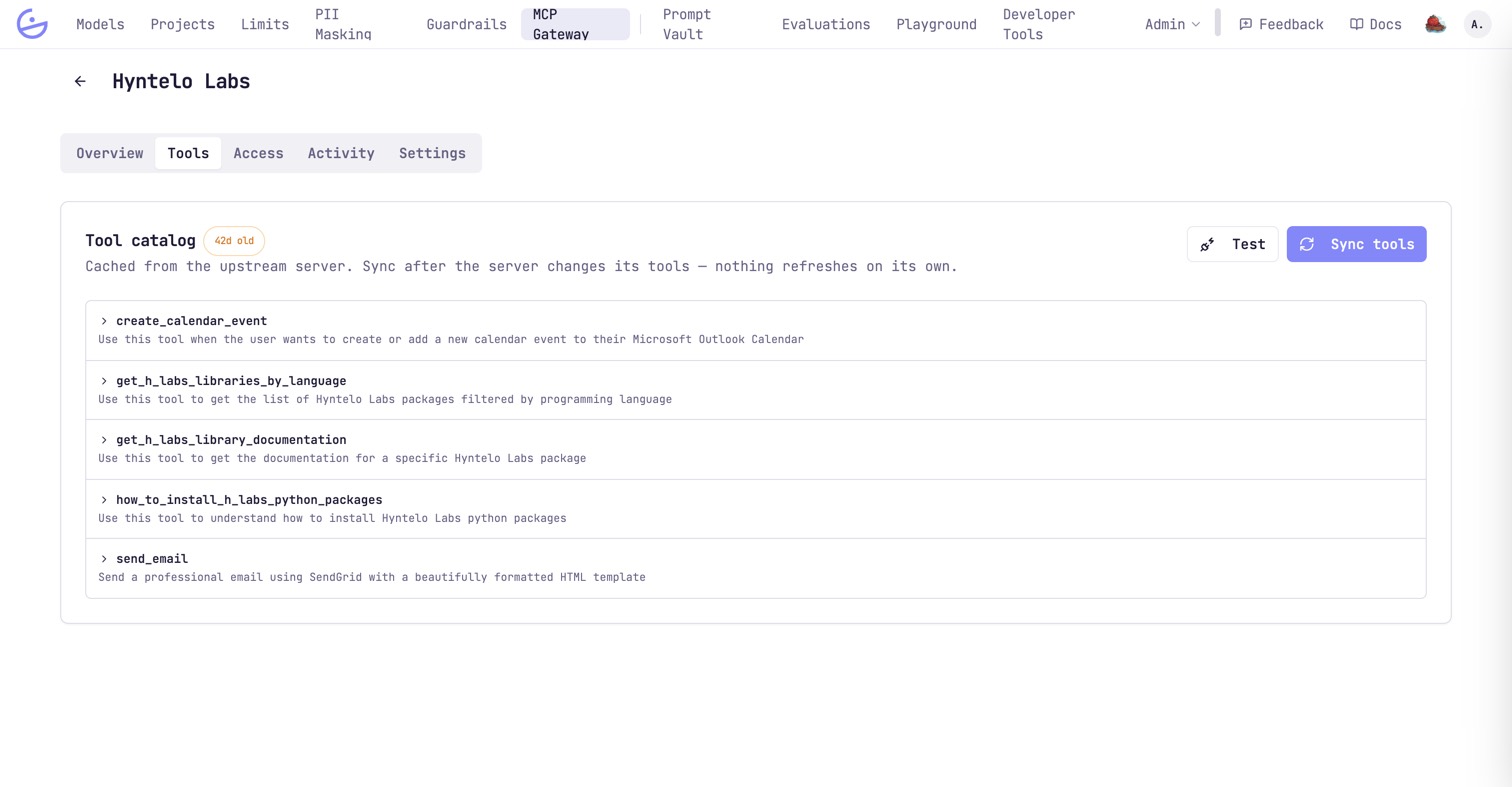Open Prompt Vault
Screen dimensions: 1512x787
pyautogui.click(x=687, y=24)
